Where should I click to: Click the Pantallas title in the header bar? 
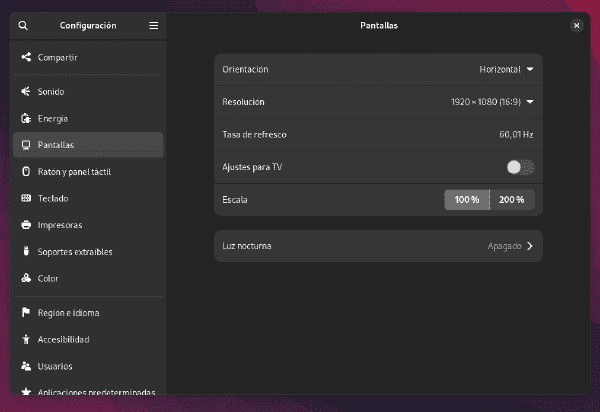(379, 26)
